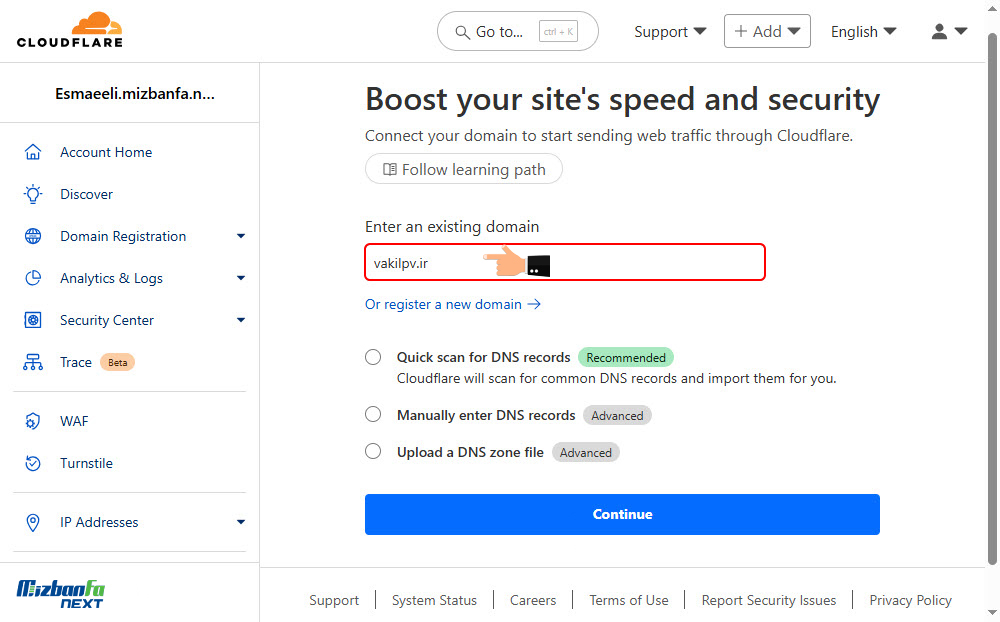Click the Analytics & Logs pie chart icon
The width and height of the screenshot is (1000, 622).
pyautogui.click(x=33, y=278)
